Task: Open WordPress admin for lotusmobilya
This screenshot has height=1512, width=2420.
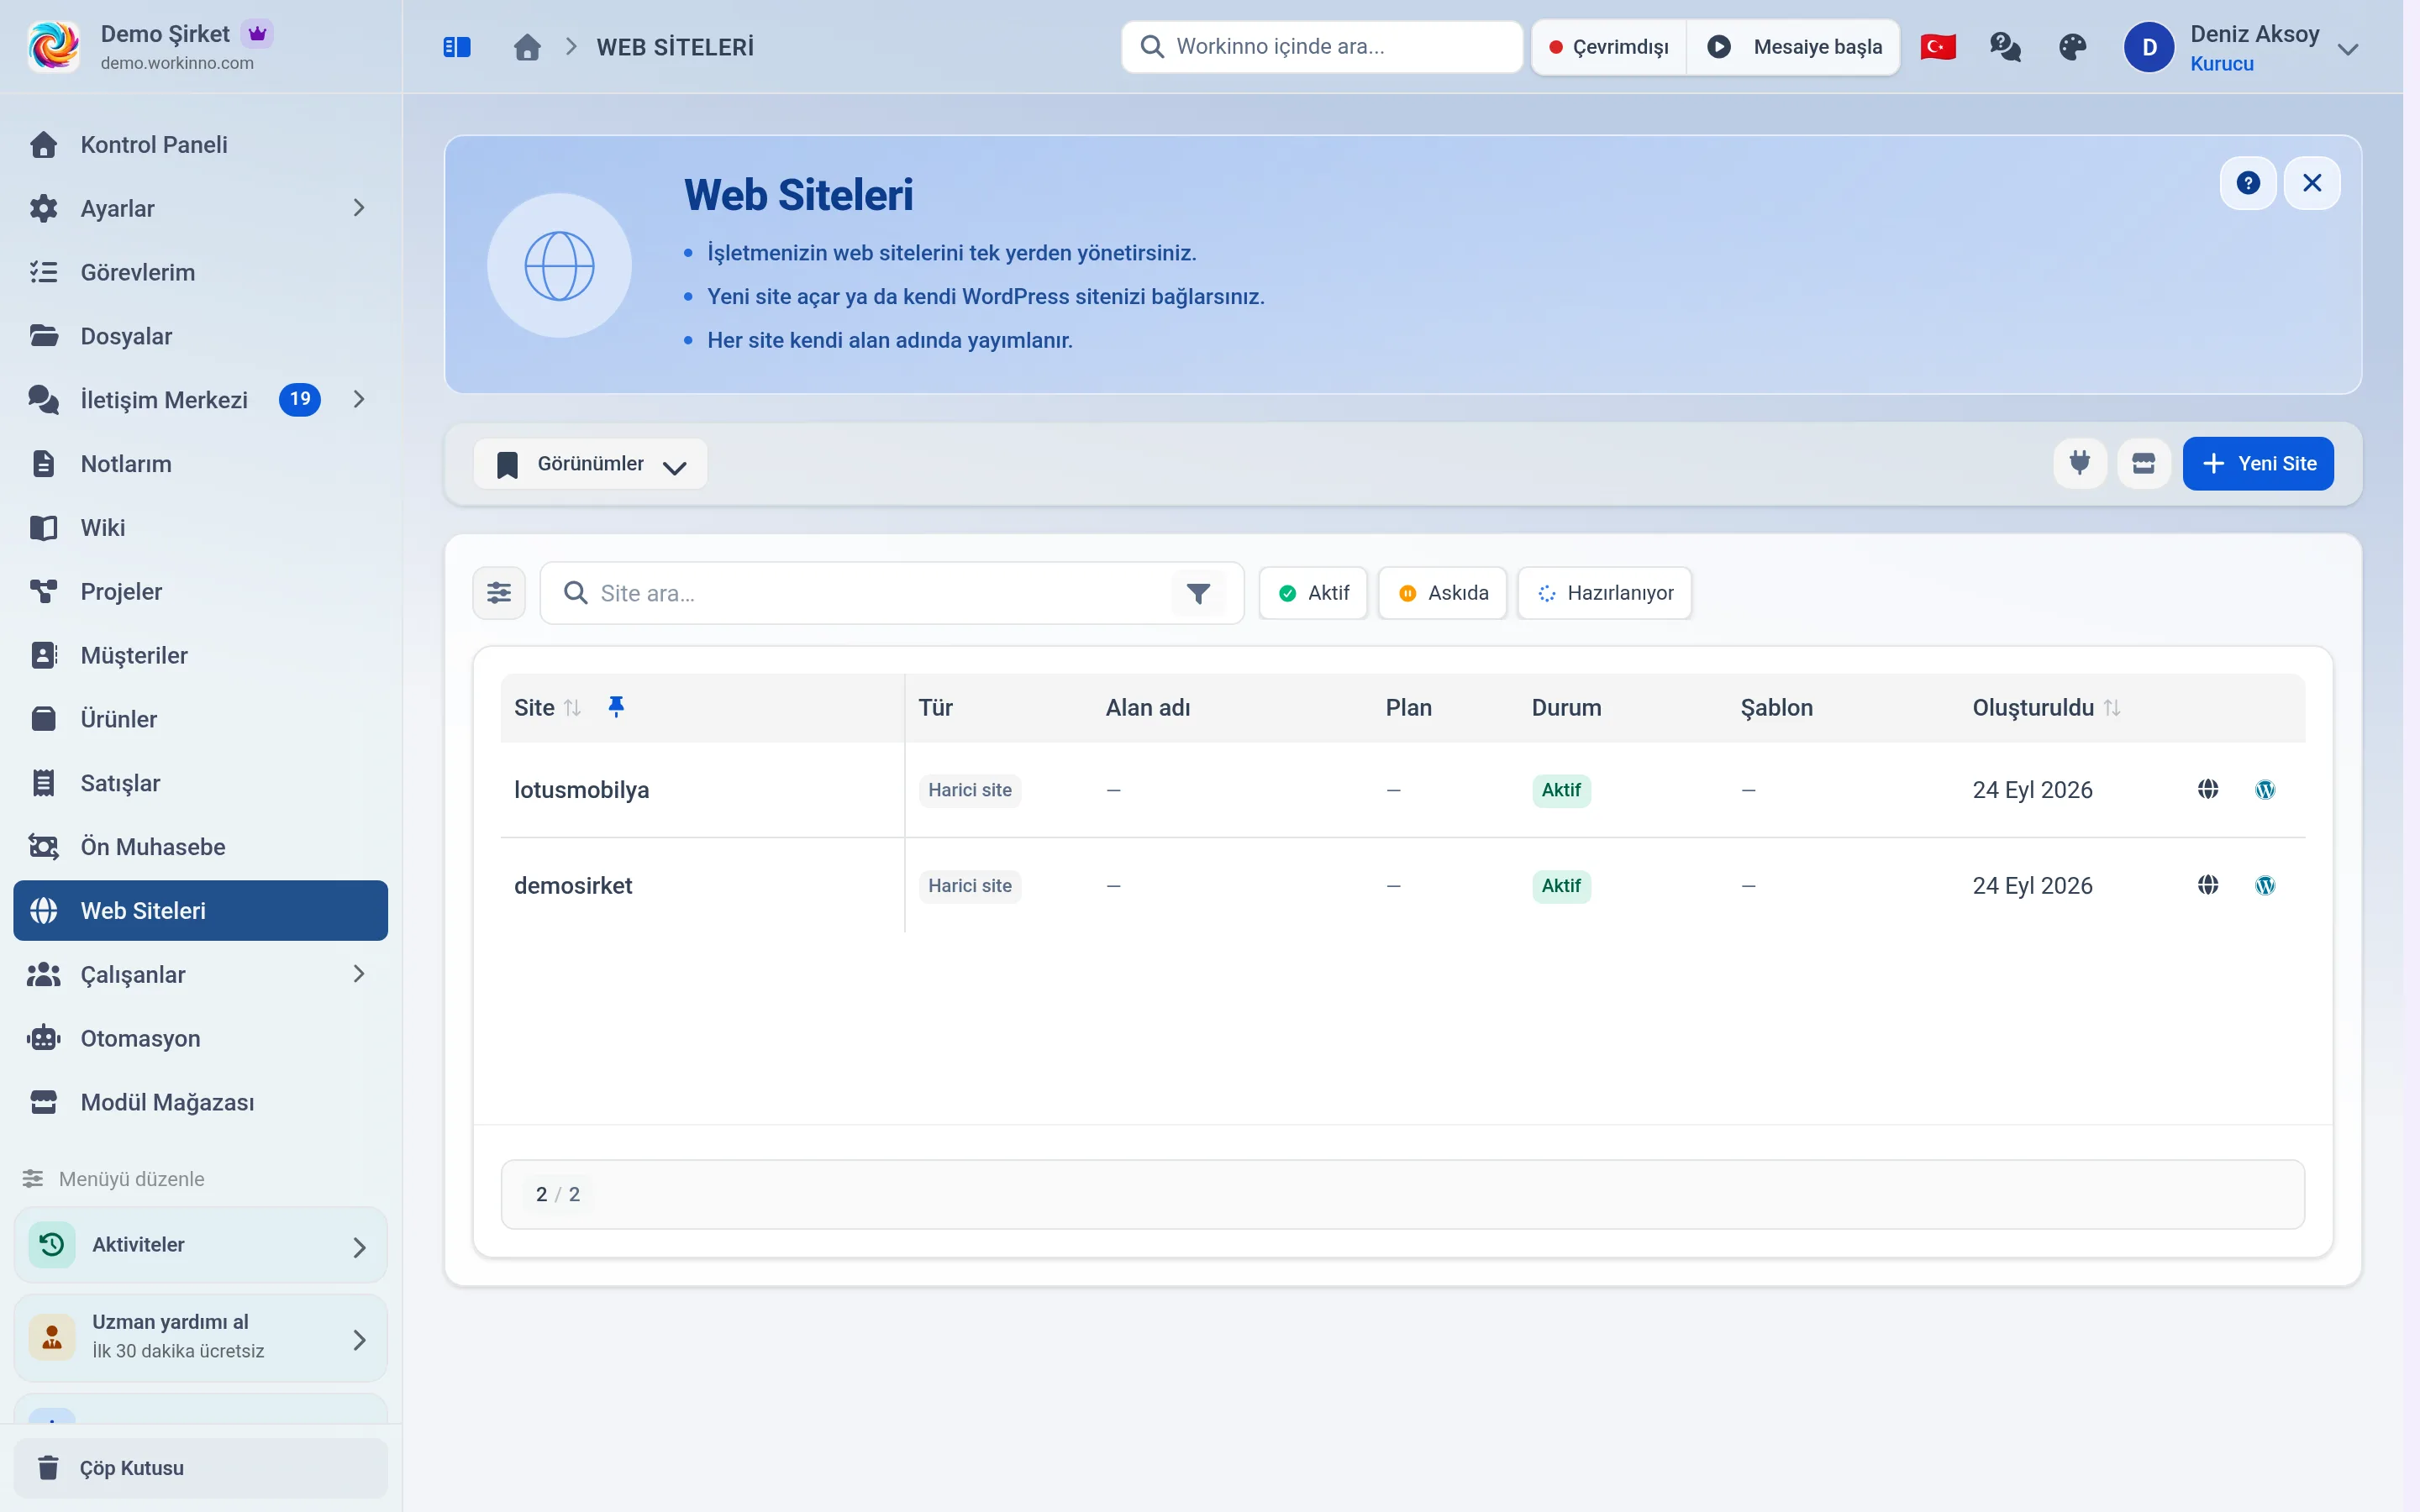Action: point(2265,790)
